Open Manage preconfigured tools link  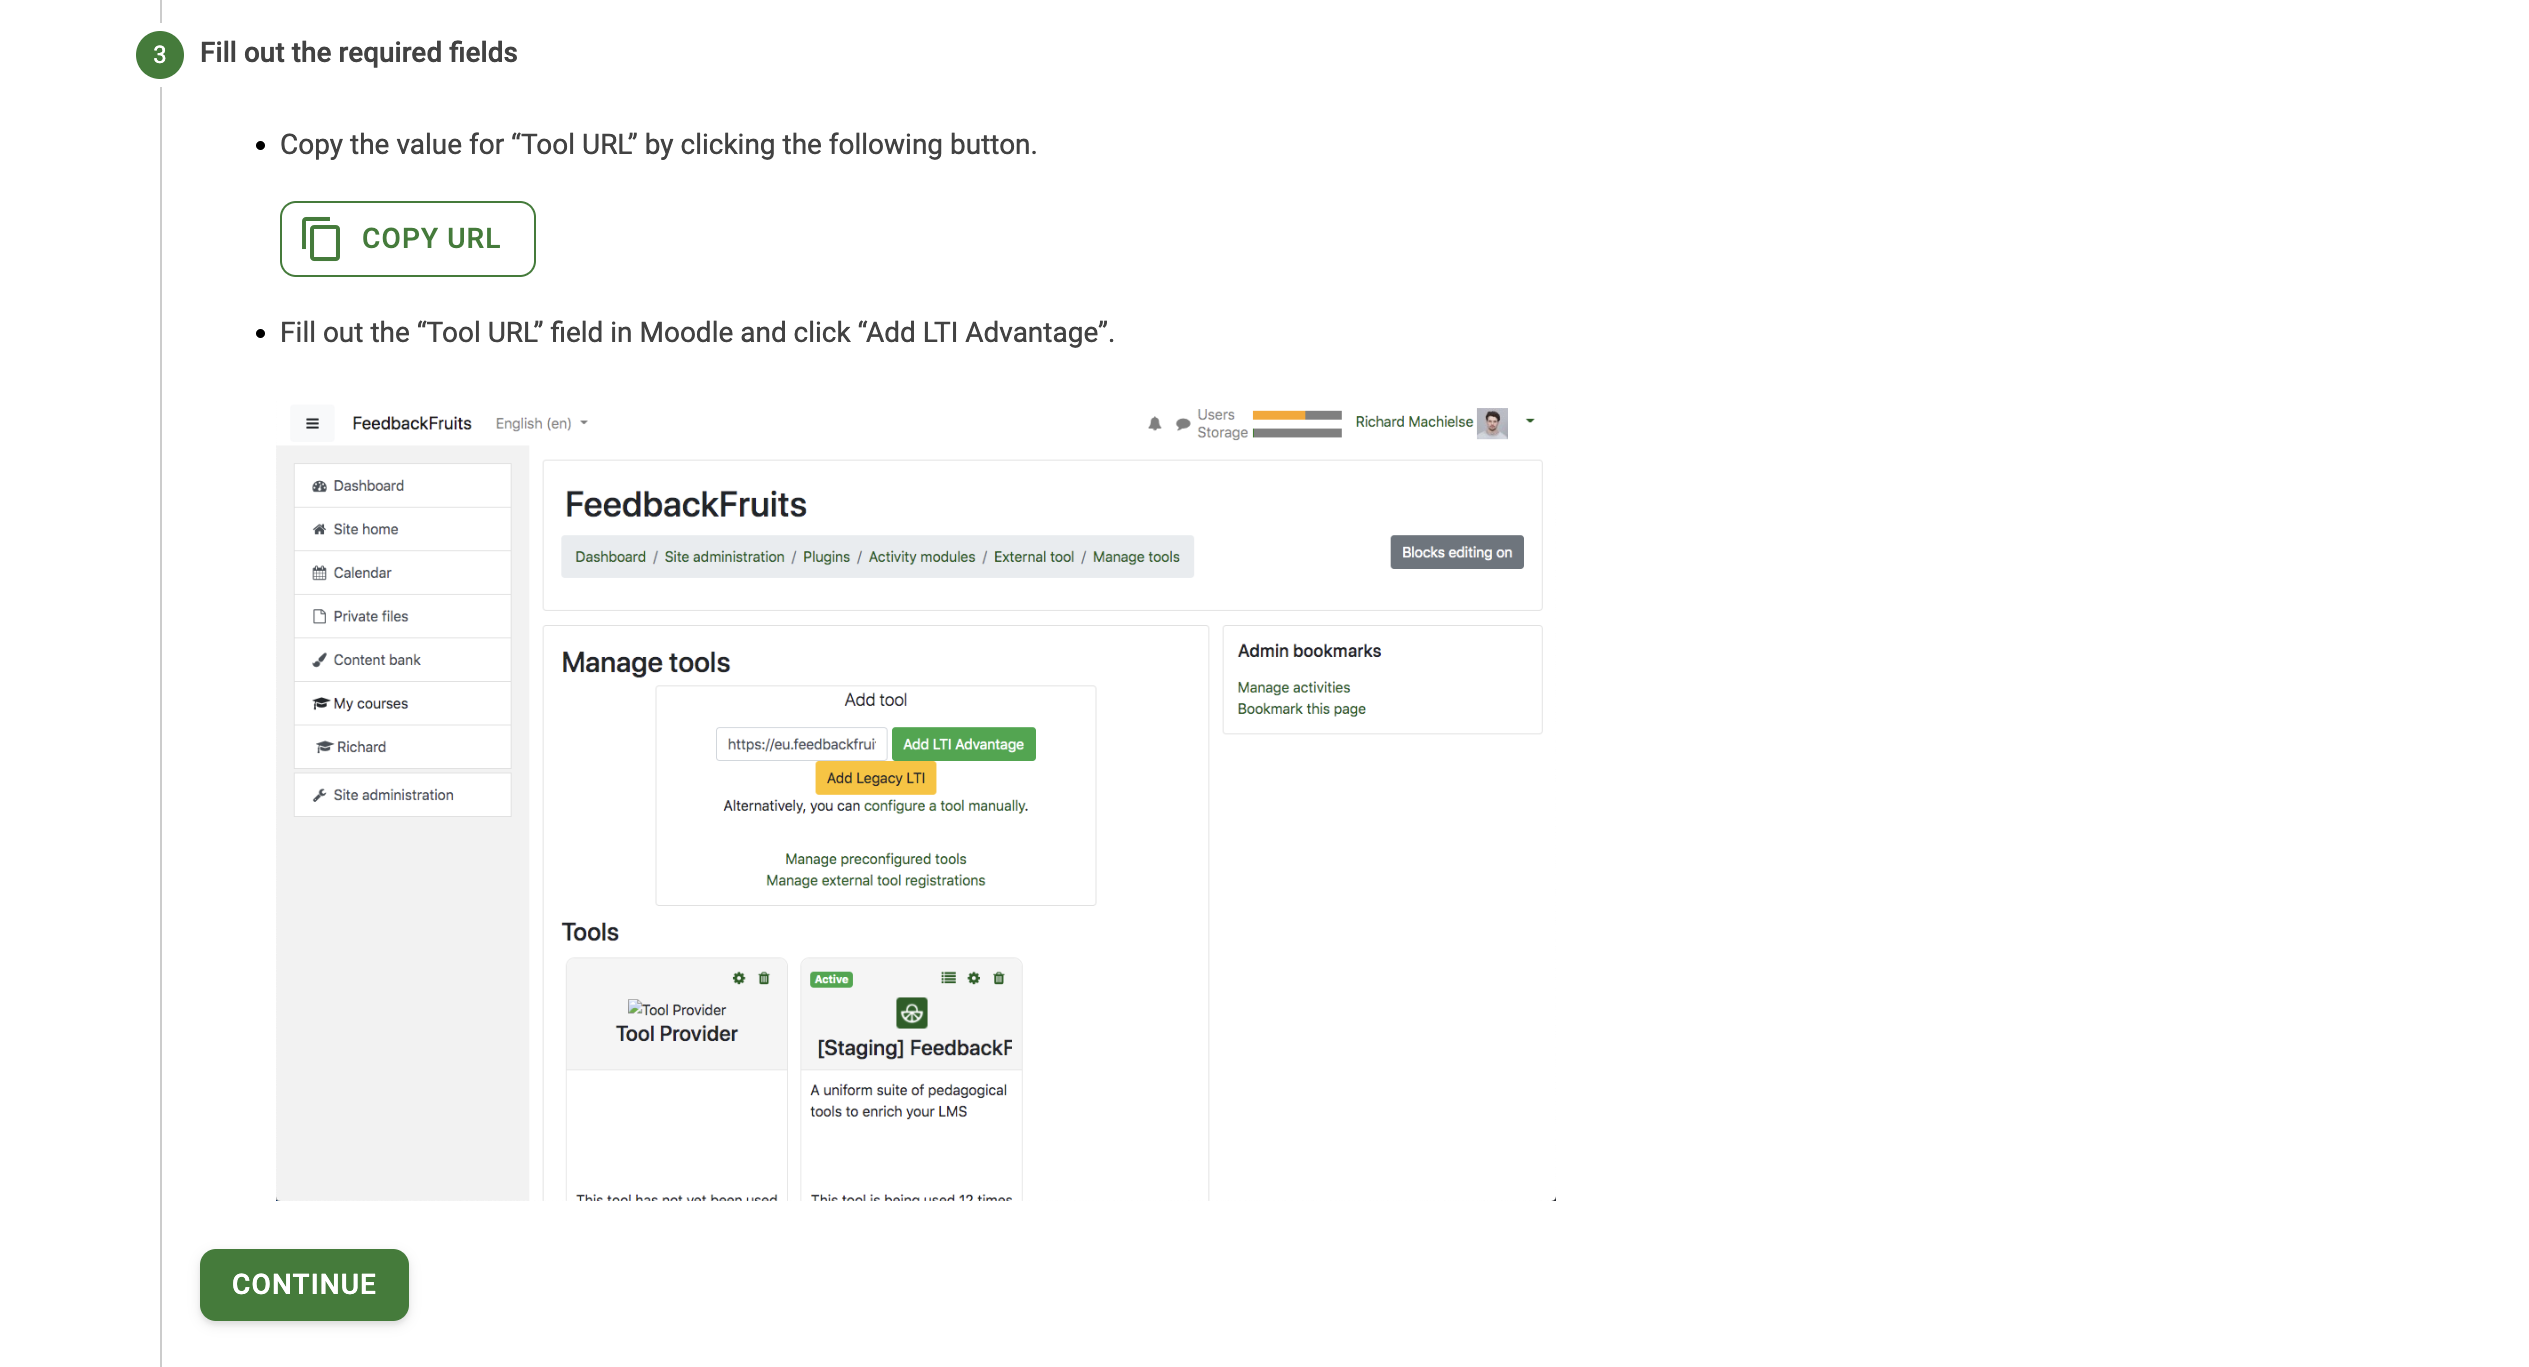875,859
